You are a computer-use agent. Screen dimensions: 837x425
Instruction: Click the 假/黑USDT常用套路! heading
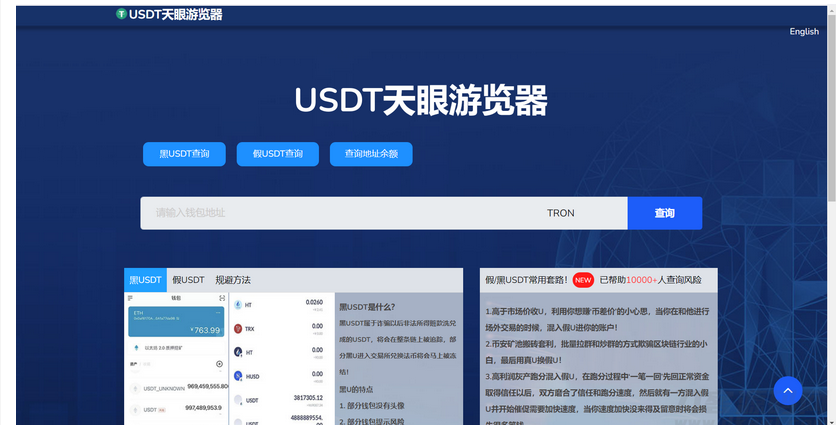coord(526,280)
